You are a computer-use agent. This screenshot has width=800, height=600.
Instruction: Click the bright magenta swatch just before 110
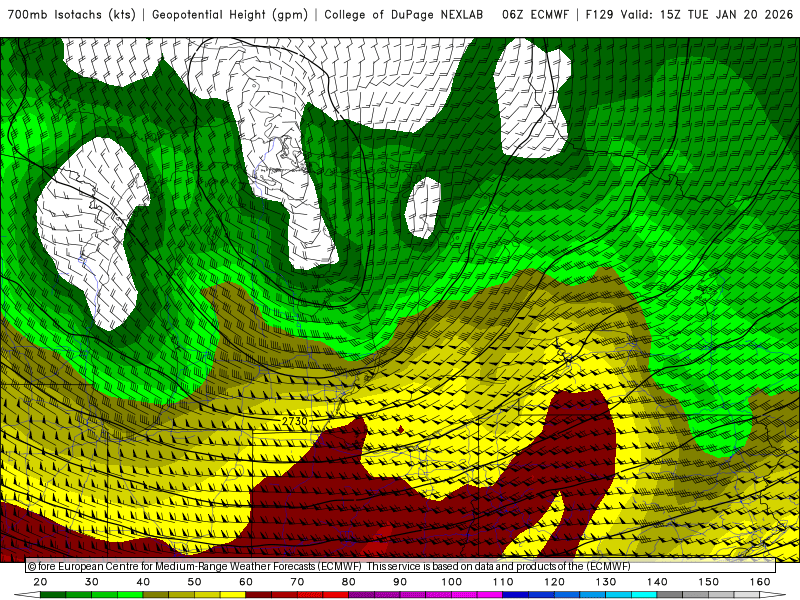click(490, 595)
